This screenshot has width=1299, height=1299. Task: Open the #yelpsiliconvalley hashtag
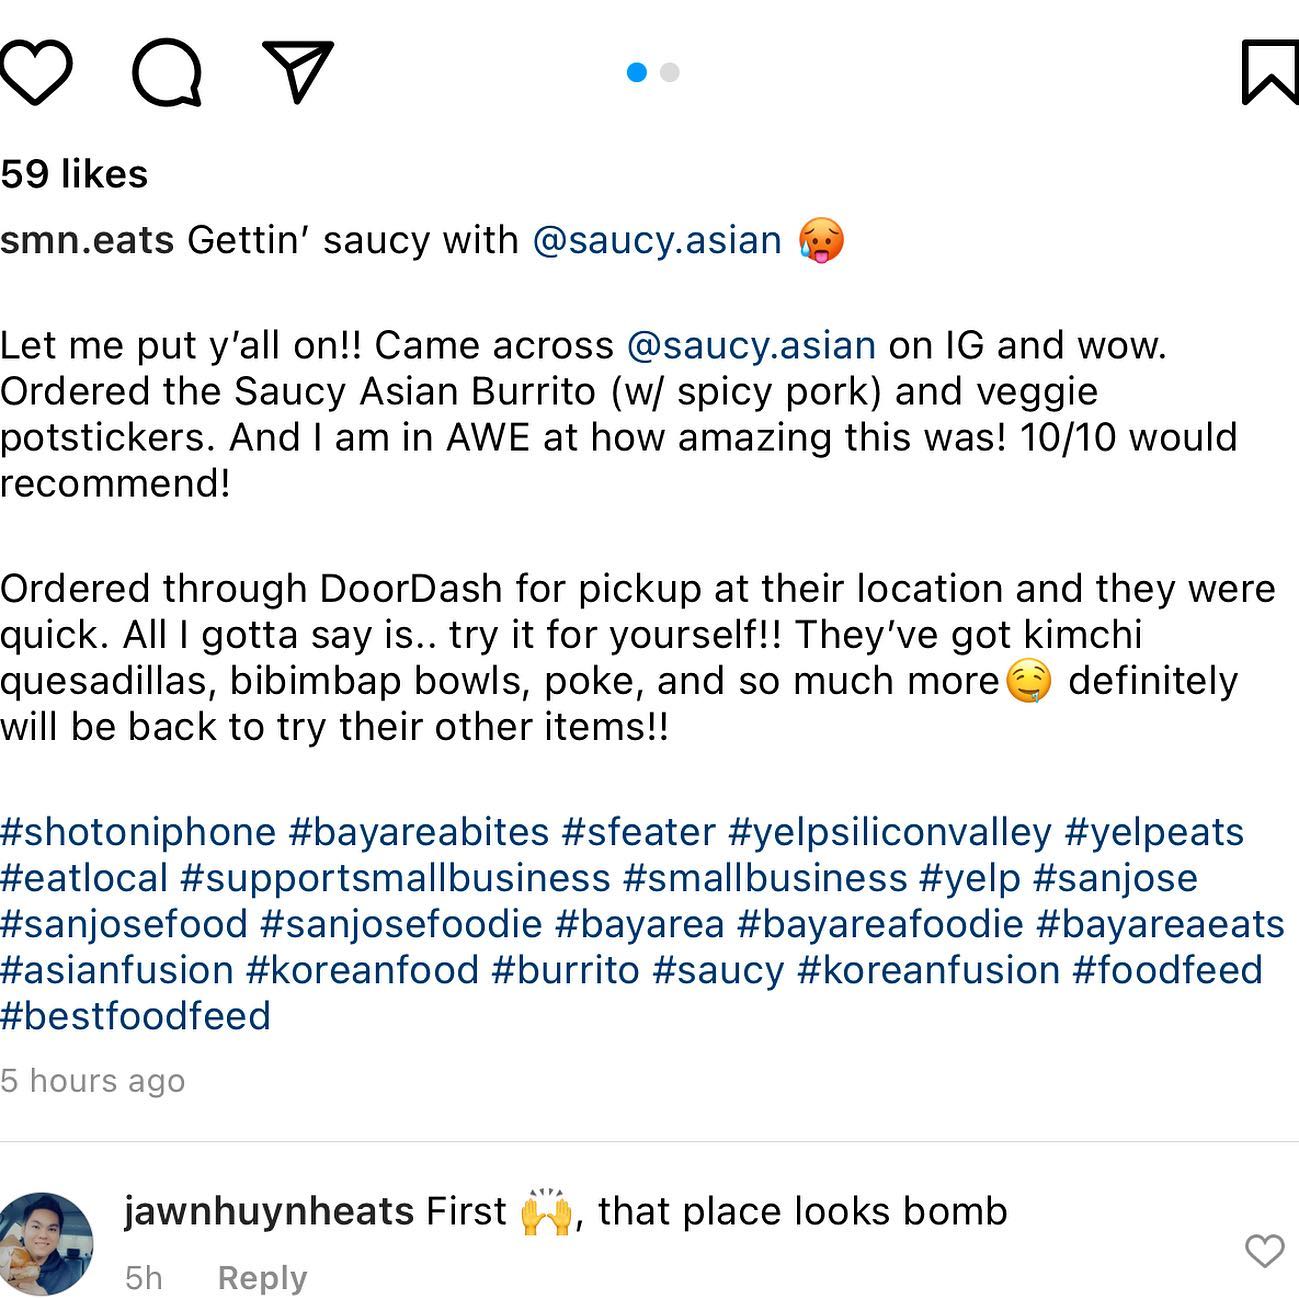(x=889, y=832)
